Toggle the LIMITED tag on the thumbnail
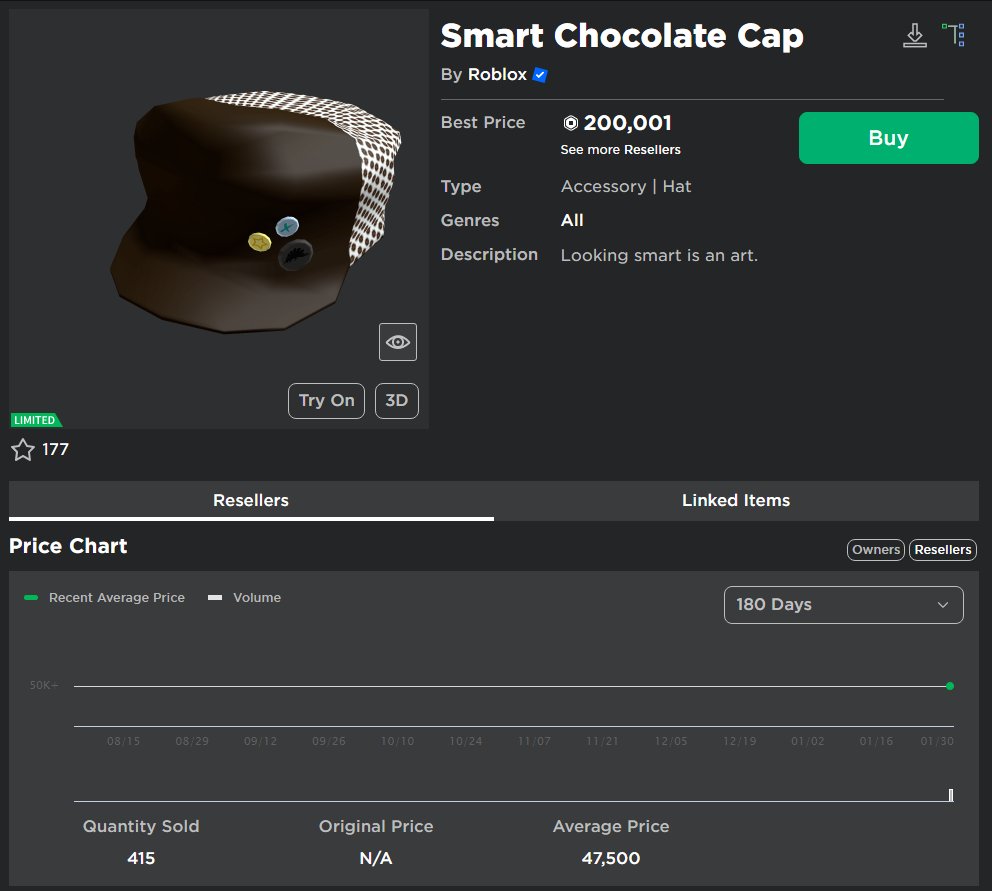This screenshot has width=992, height=891. (x=36, y=419)
